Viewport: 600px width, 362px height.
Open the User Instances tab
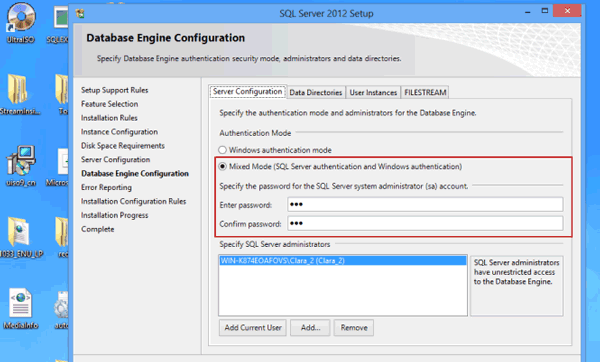373,92
